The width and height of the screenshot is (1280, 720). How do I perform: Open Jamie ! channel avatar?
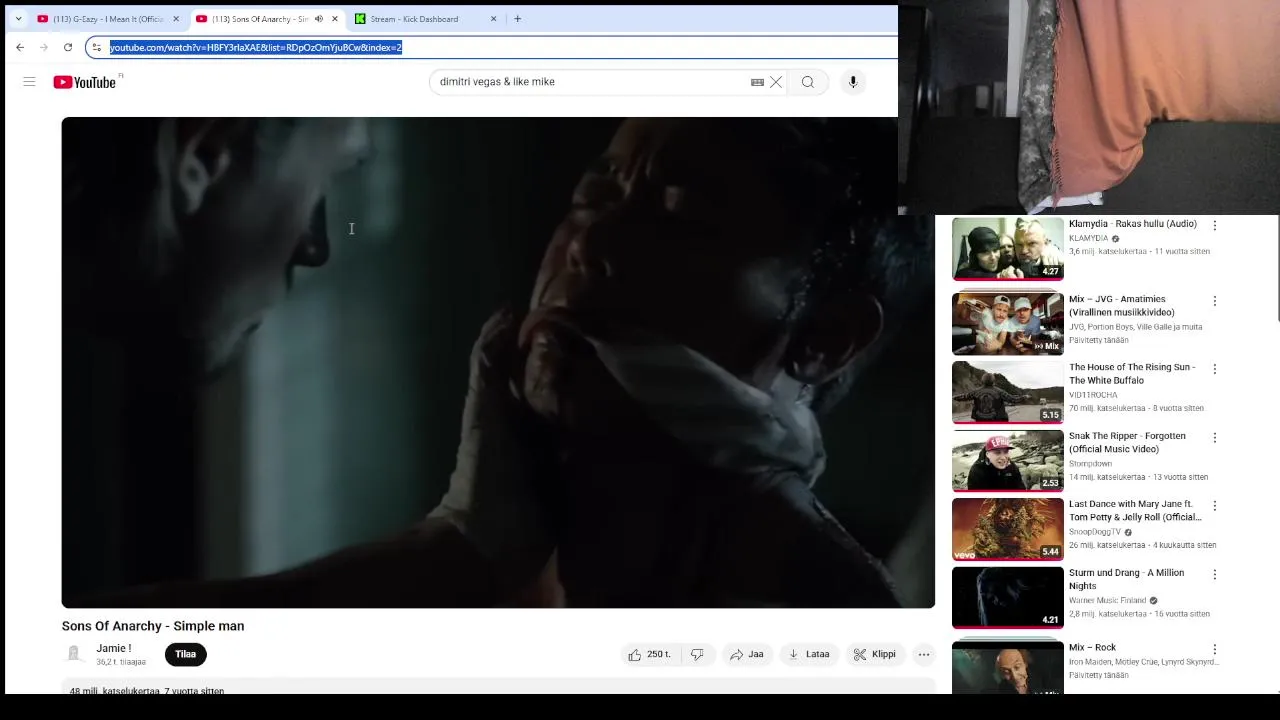pyautogui.click(x=74, y=654)
